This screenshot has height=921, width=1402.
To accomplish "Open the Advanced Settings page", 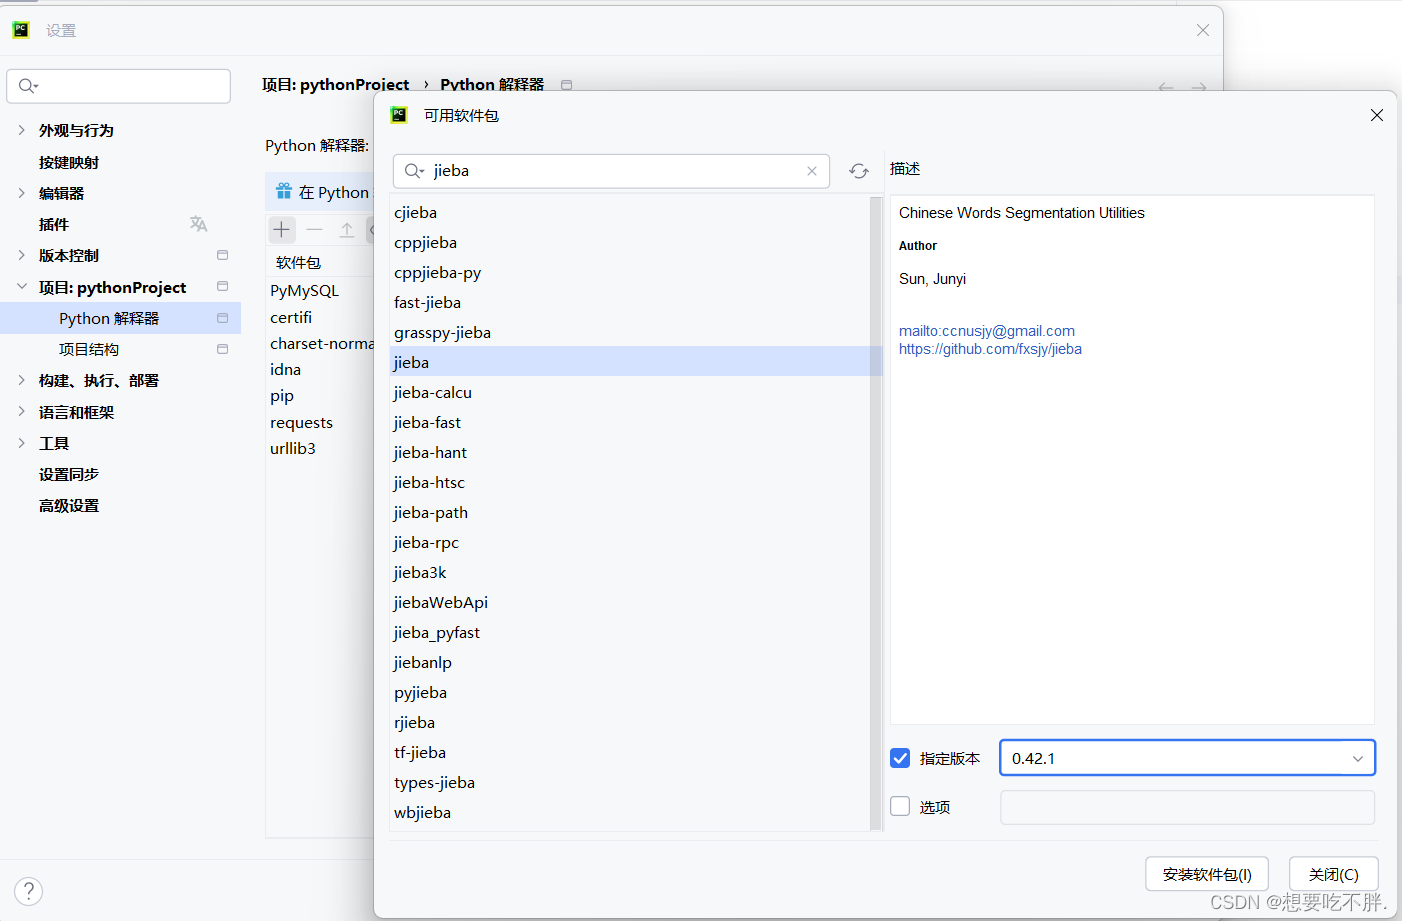I will [x=69, y=505].
